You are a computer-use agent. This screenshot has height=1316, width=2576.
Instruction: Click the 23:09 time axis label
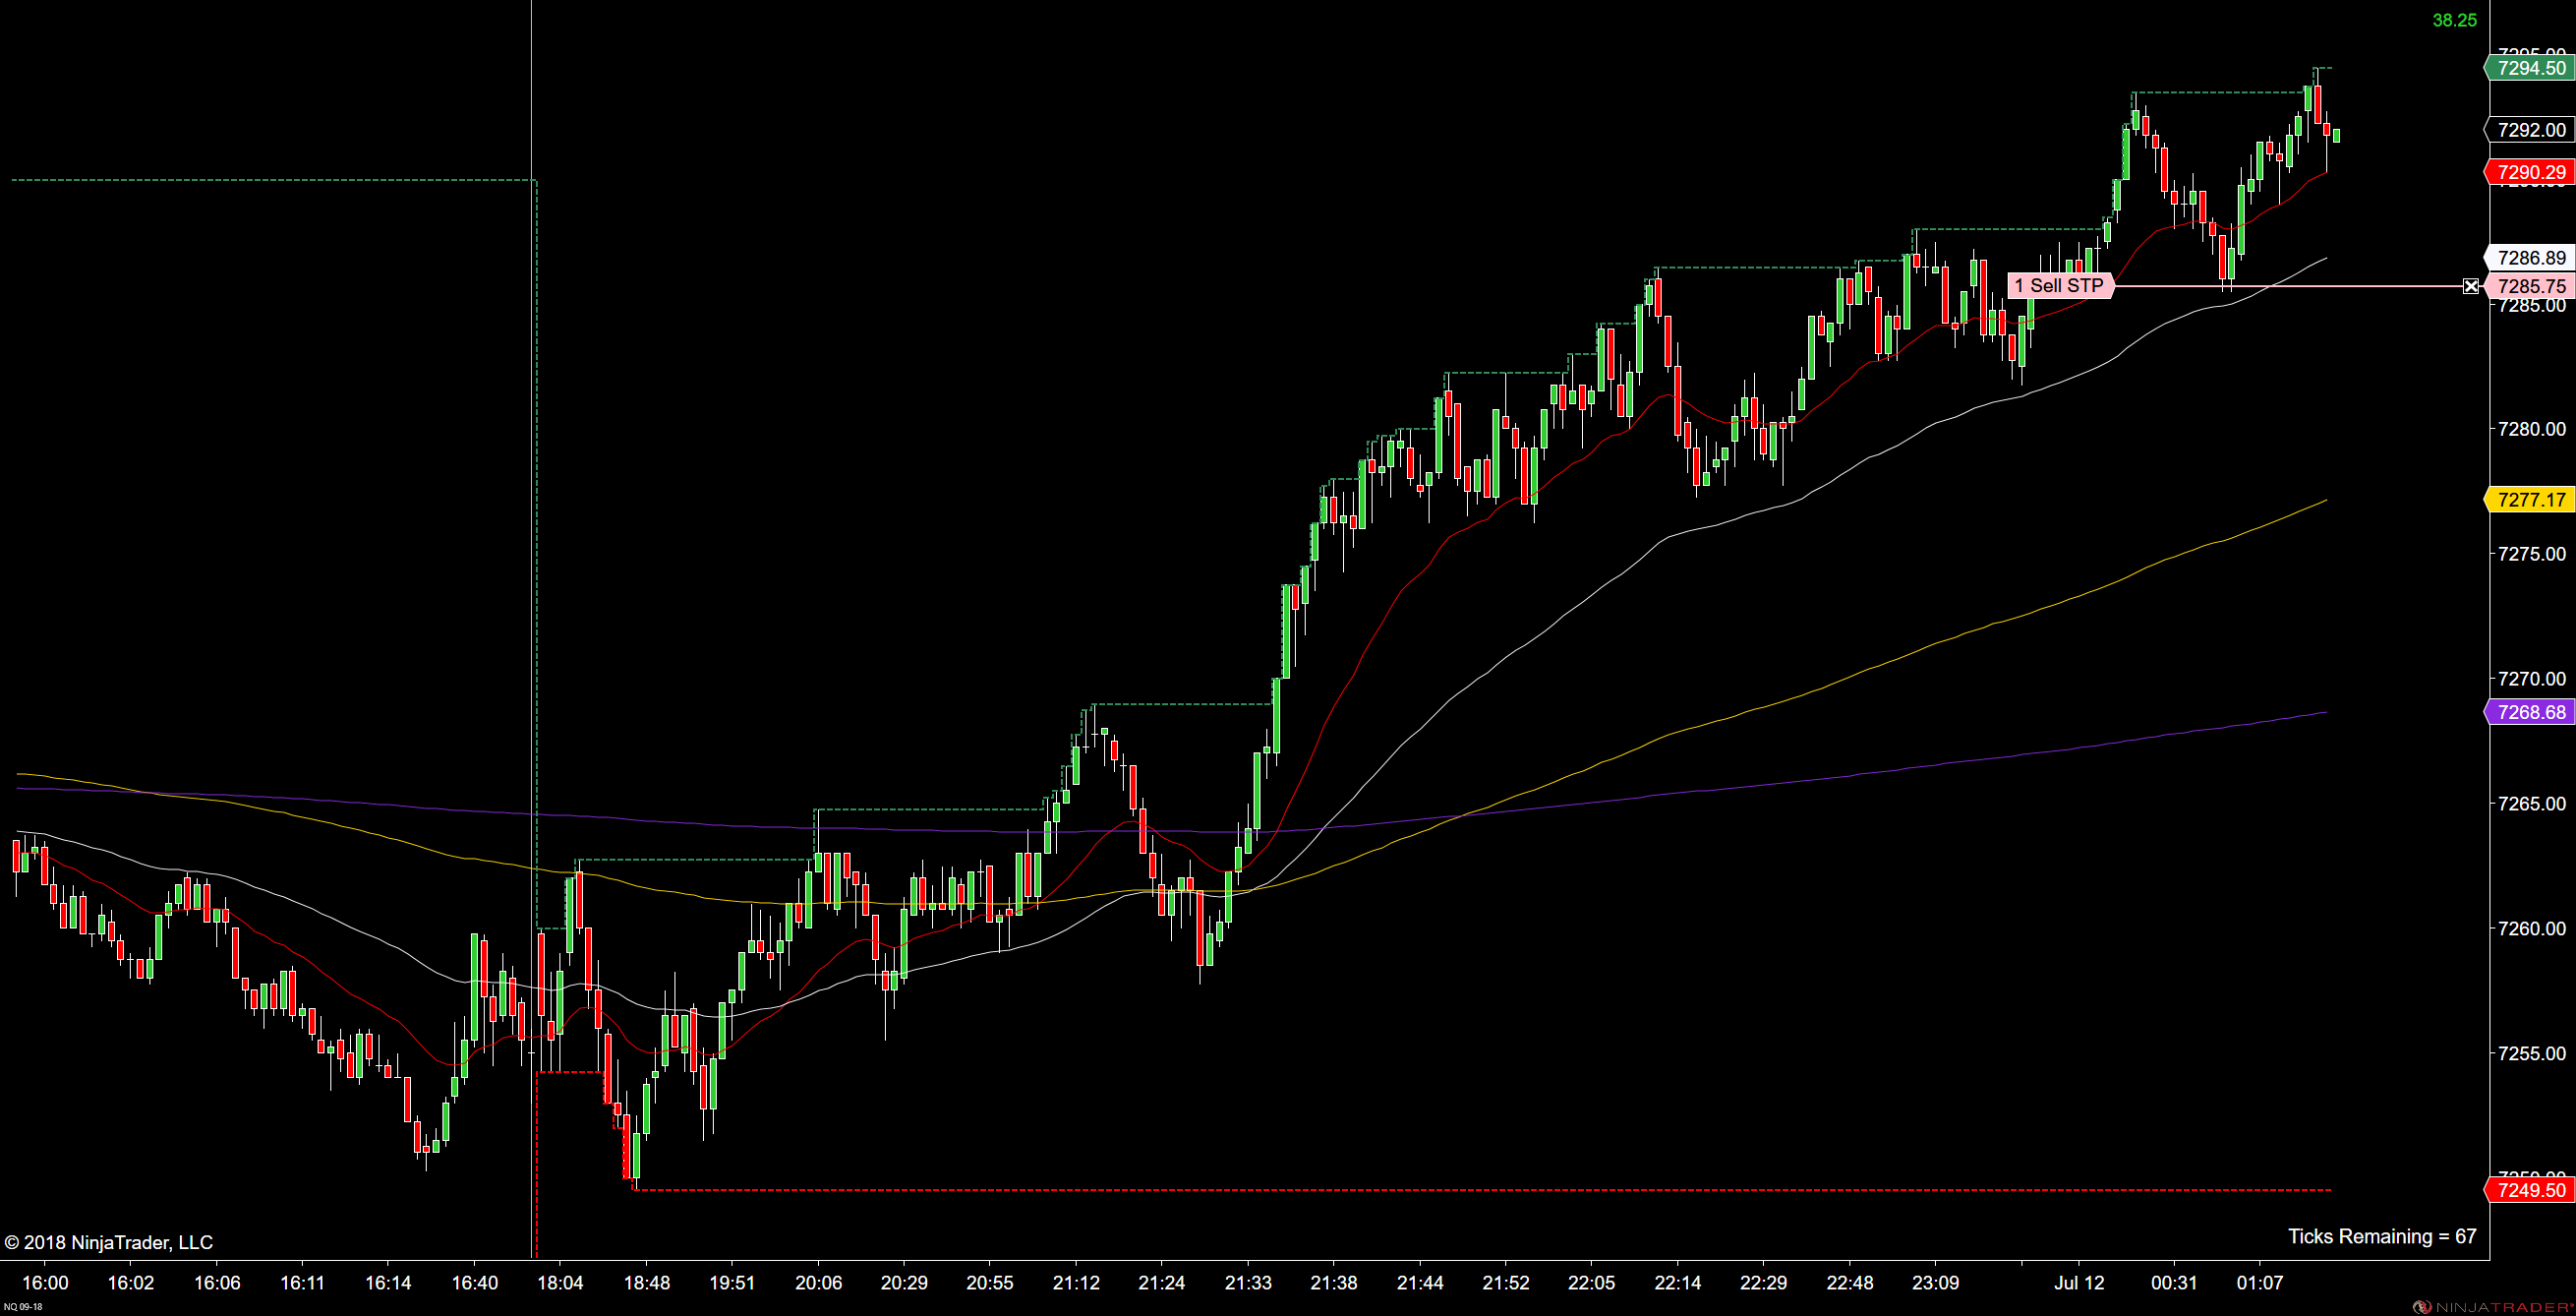tap(1936, 1283)
